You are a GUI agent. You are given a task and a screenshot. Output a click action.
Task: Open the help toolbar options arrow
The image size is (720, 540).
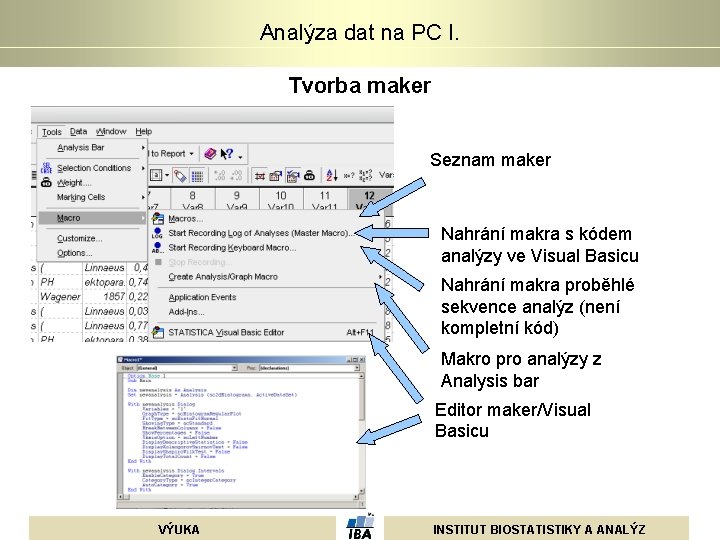click(x=241, y=157)
